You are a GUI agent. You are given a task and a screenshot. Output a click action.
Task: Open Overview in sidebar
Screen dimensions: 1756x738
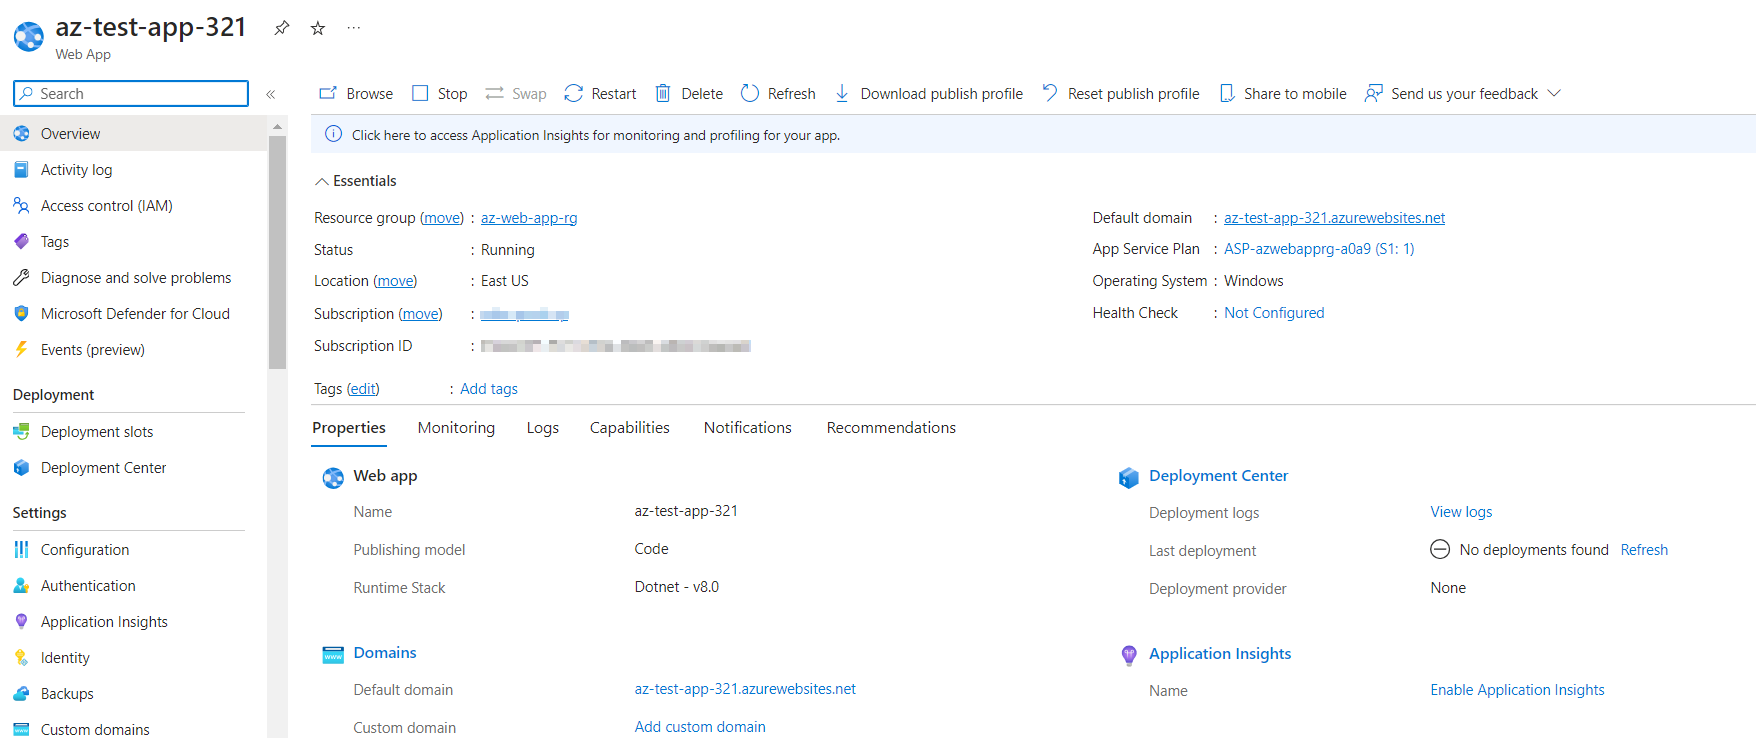(133, 133)
